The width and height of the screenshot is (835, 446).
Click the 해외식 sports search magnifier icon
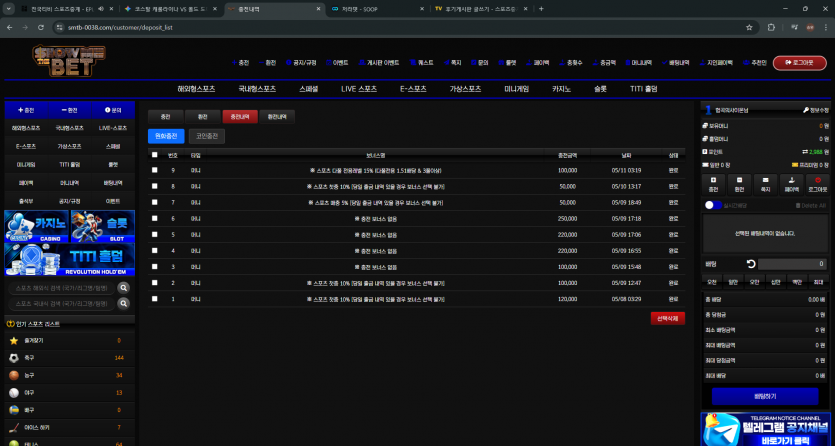124,288
